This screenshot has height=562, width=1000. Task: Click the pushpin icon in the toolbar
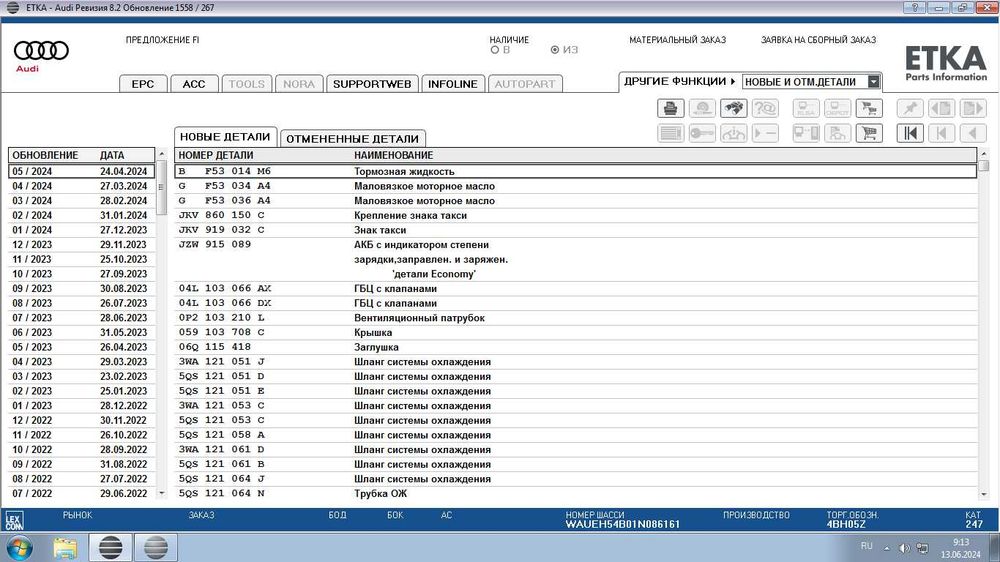[x=910, y=108]
